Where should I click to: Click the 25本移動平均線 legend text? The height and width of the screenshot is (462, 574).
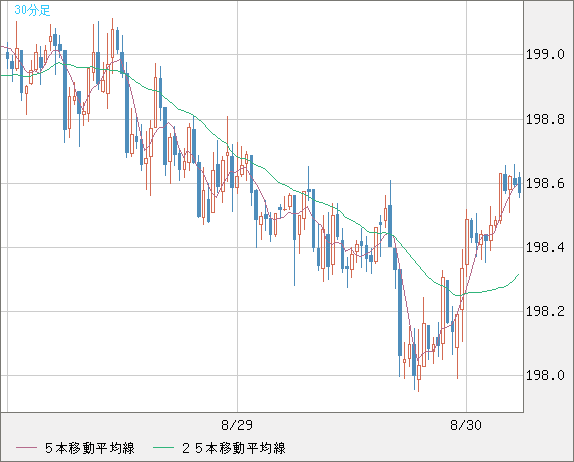click(234, 448)
